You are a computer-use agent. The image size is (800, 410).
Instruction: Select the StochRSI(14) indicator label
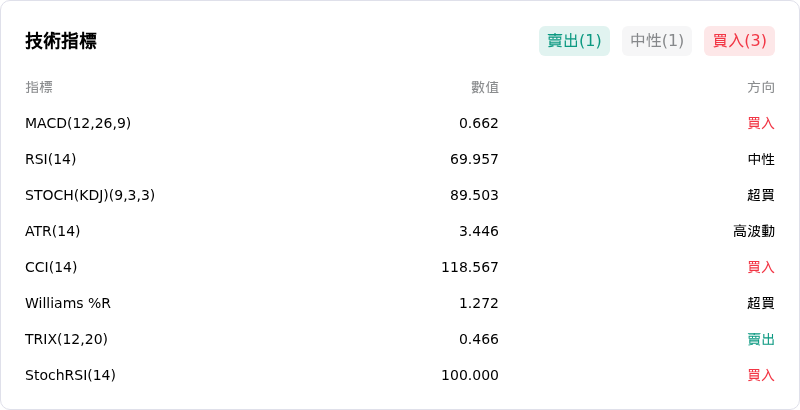coord(70,375)
